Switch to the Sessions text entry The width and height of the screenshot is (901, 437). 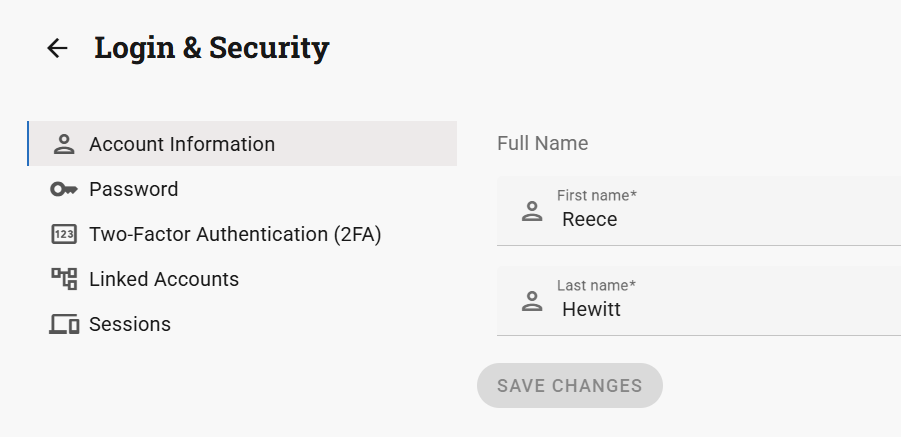[x=130, y=324]
